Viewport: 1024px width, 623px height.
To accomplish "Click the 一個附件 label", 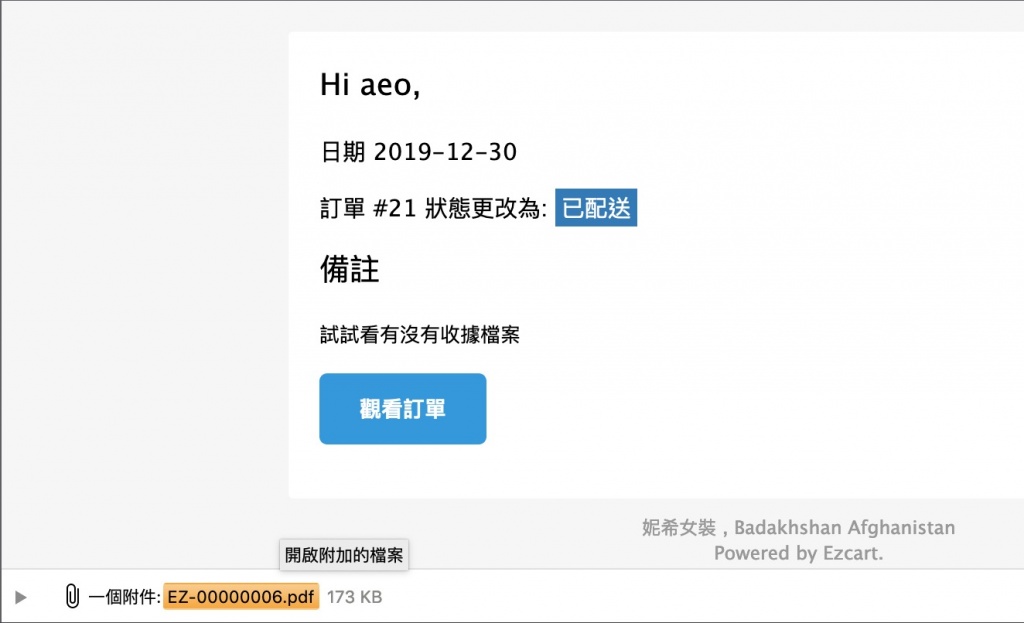I will (x=124, y=597).
